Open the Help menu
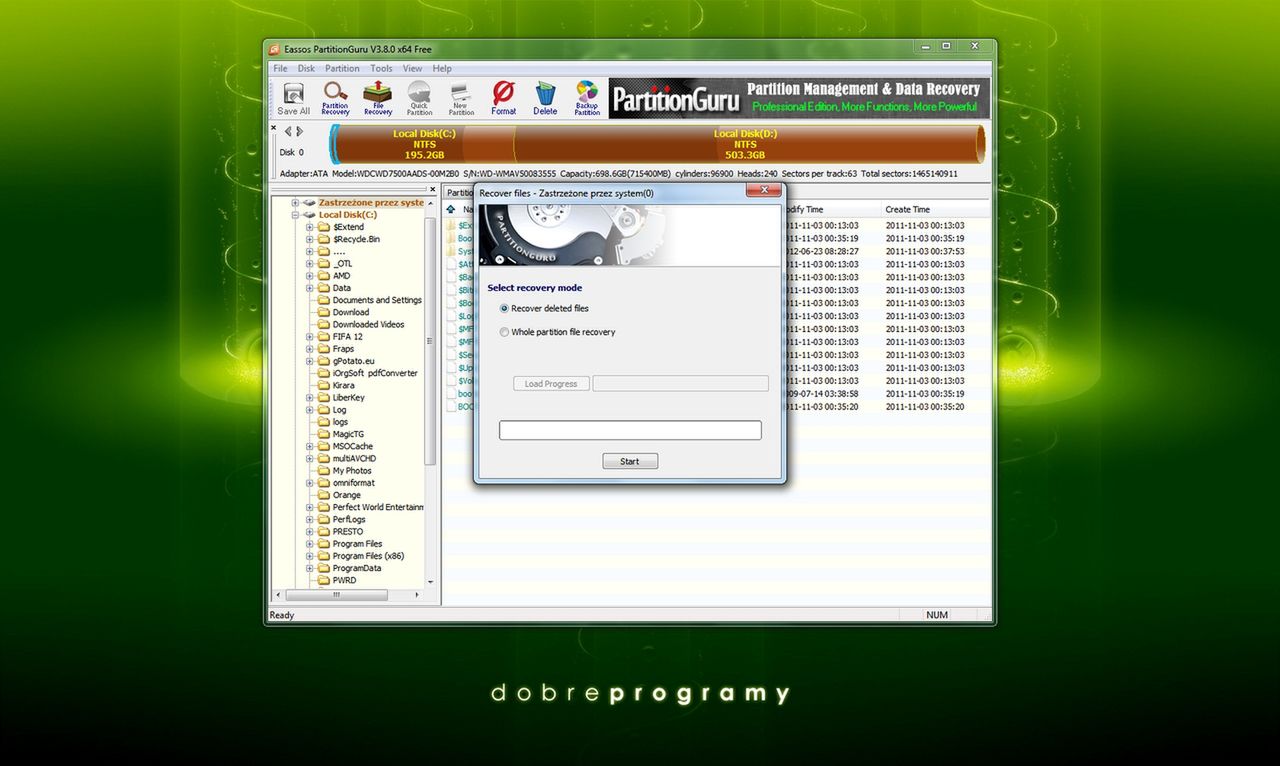This screenshot has height=766, width=1280. [x=442, y=69]
